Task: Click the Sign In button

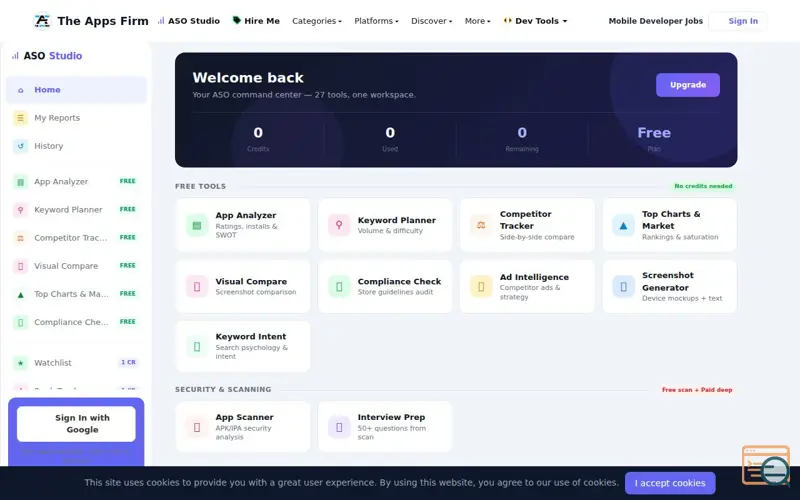Action: click(738, 21)
